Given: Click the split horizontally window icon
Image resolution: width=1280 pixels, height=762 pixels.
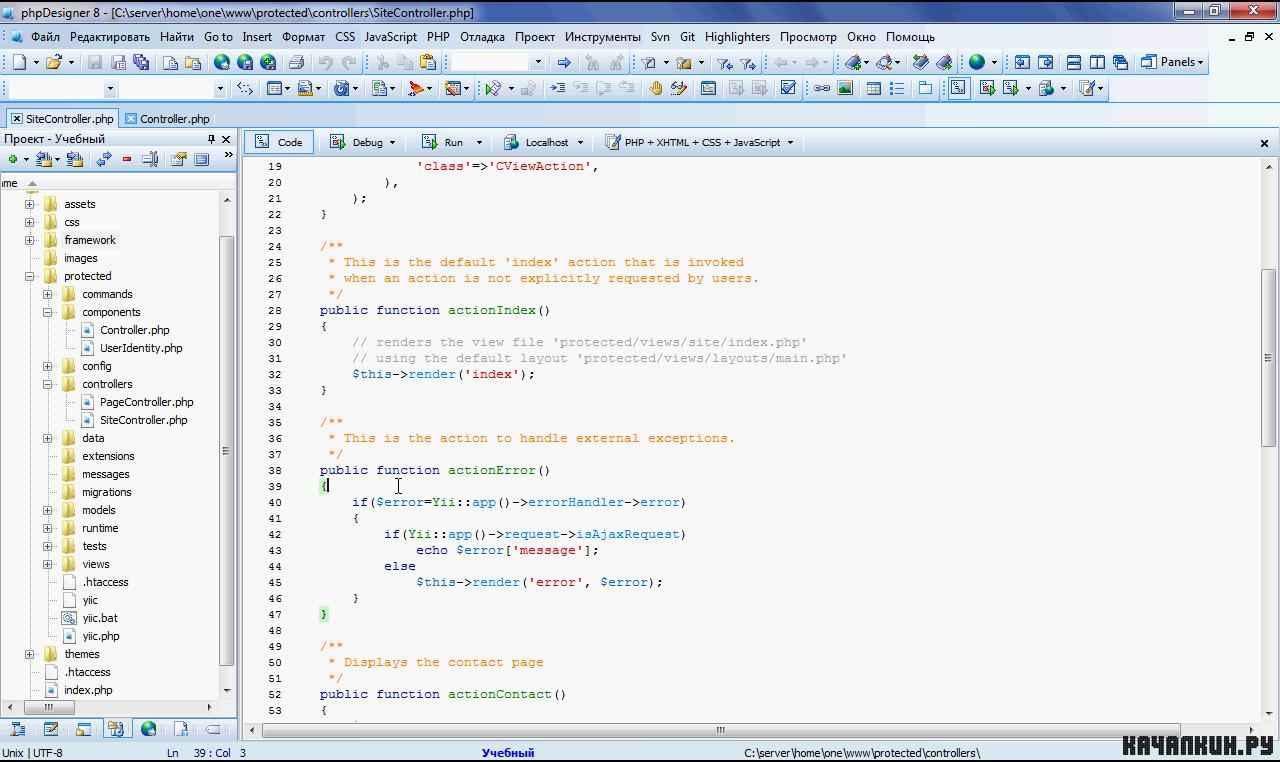Looking at the screenshot, I should pyautogui.click(x=1073, y=62).
